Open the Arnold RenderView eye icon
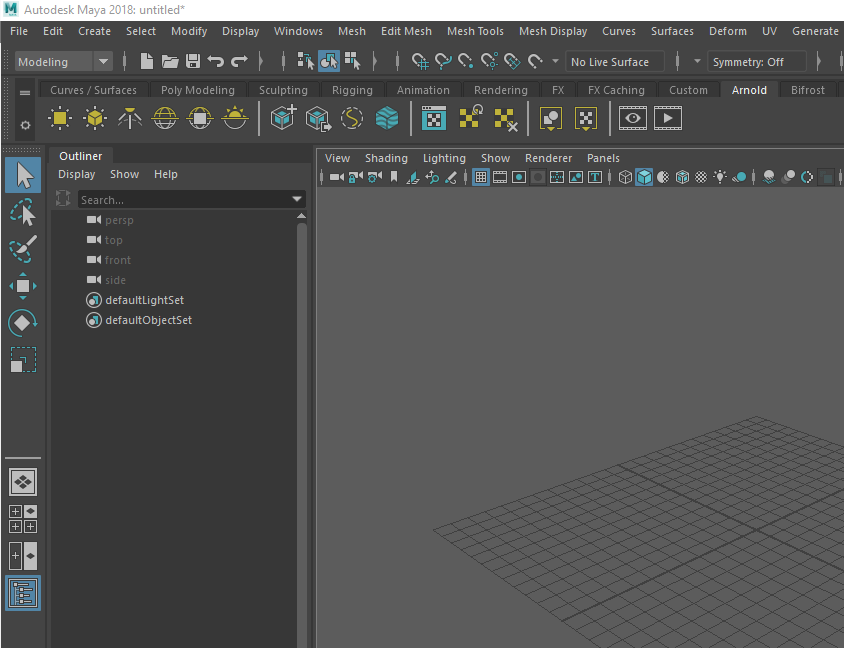 click(632, 118)
